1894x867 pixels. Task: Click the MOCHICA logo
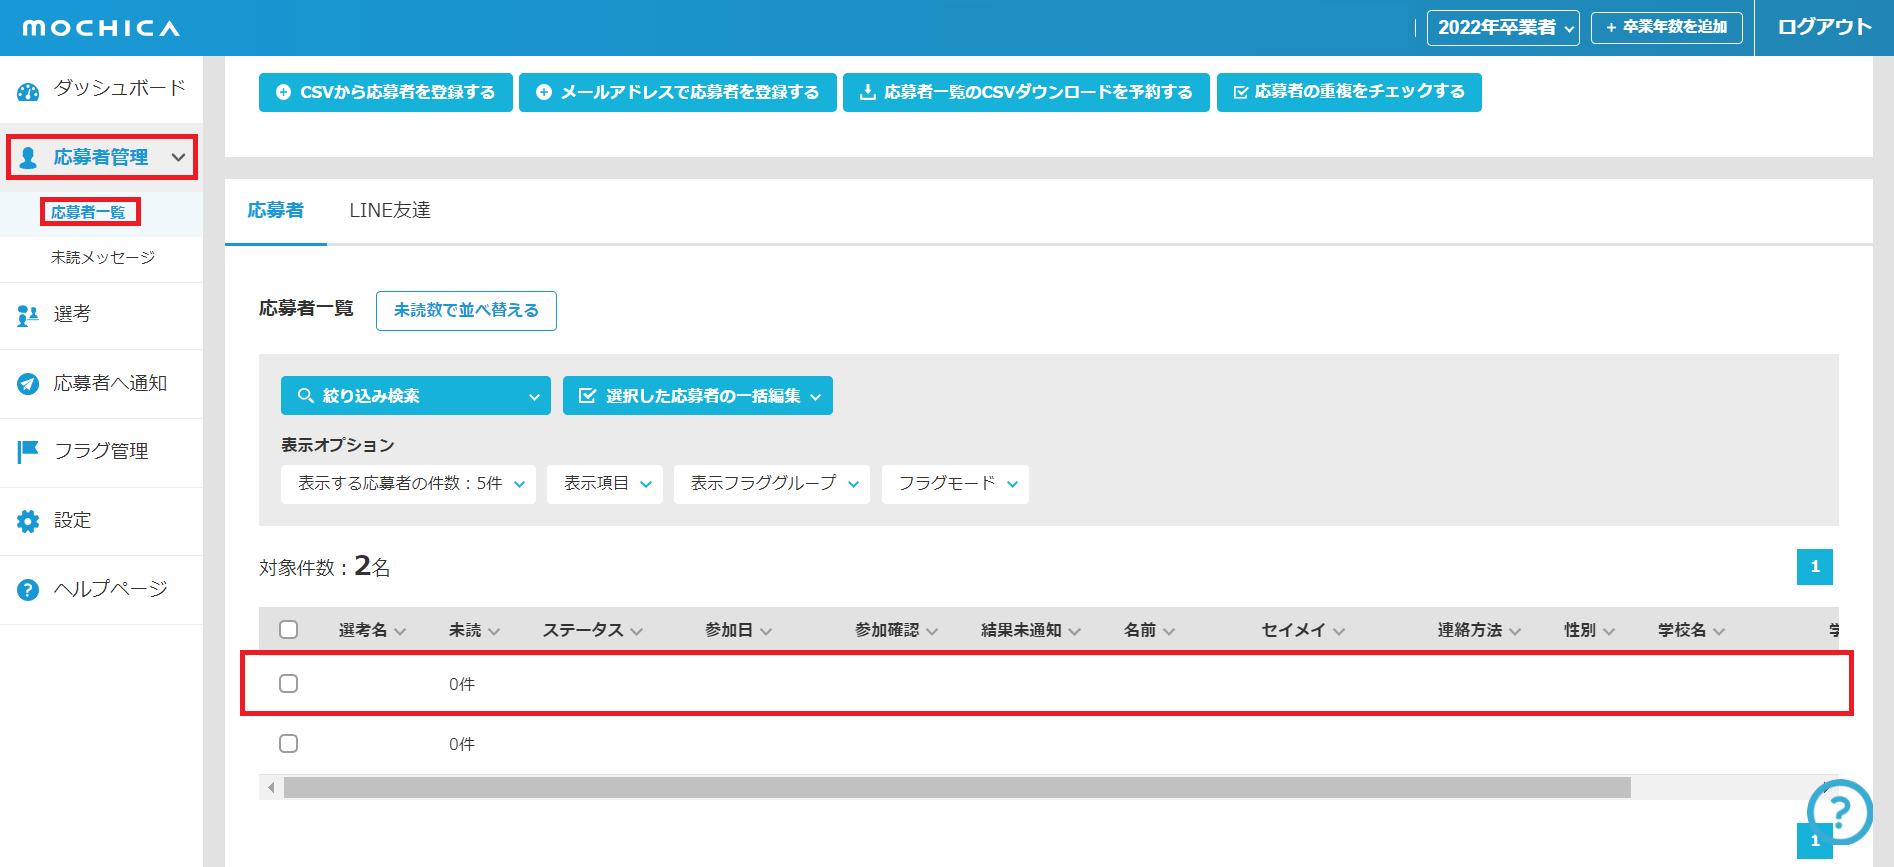tap(101, 28)
